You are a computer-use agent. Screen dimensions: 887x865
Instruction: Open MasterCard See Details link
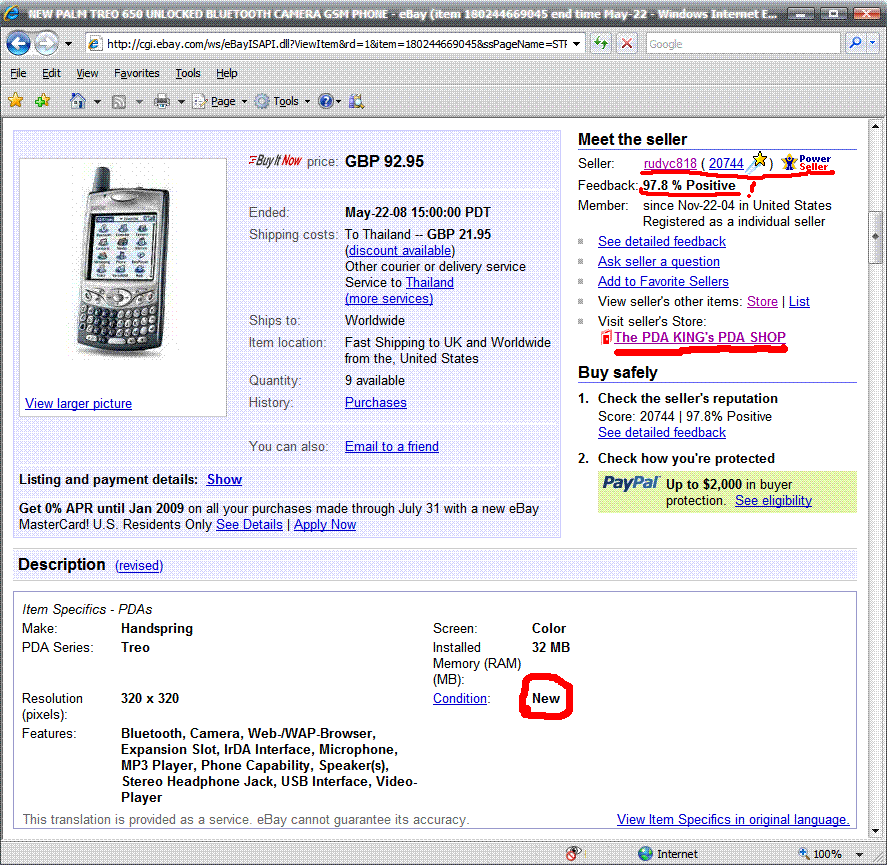click(x=249, y=524)
